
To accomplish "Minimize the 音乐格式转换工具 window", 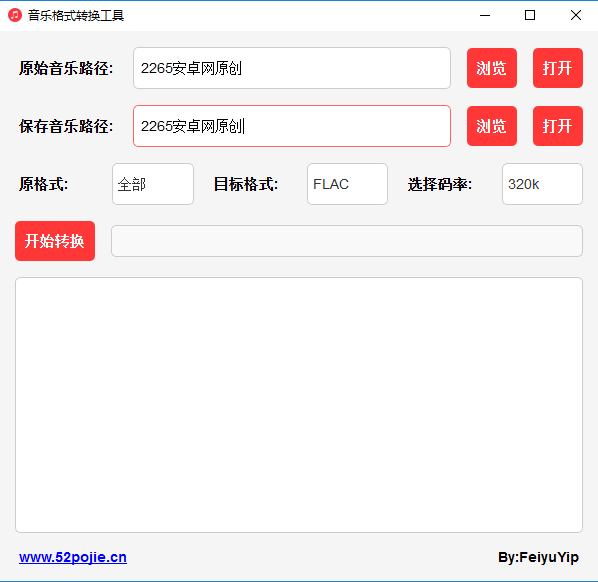I will point(485,16).
